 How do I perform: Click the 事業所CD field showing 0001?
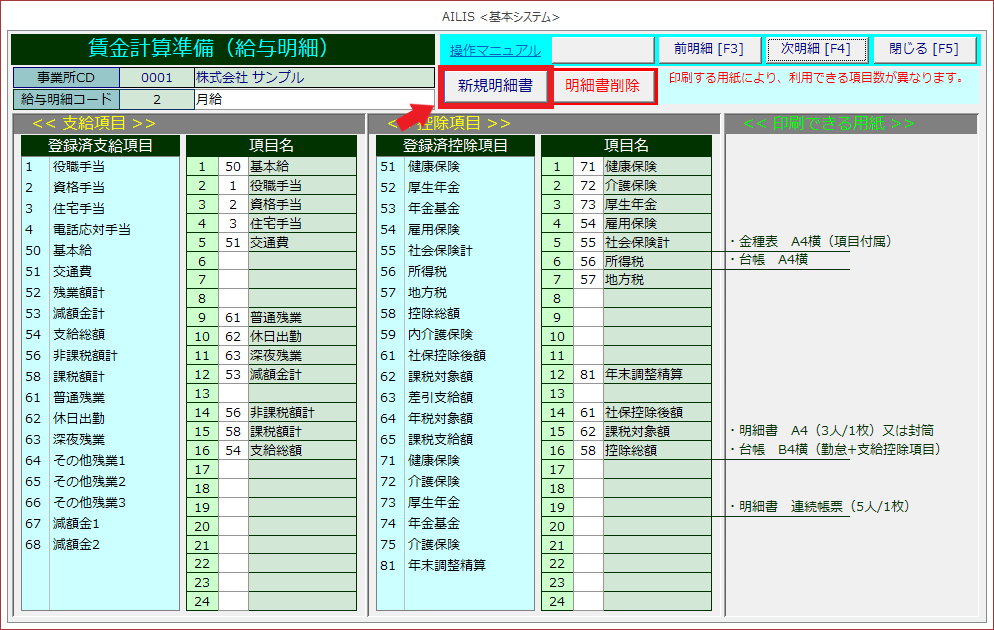(156, 78)
